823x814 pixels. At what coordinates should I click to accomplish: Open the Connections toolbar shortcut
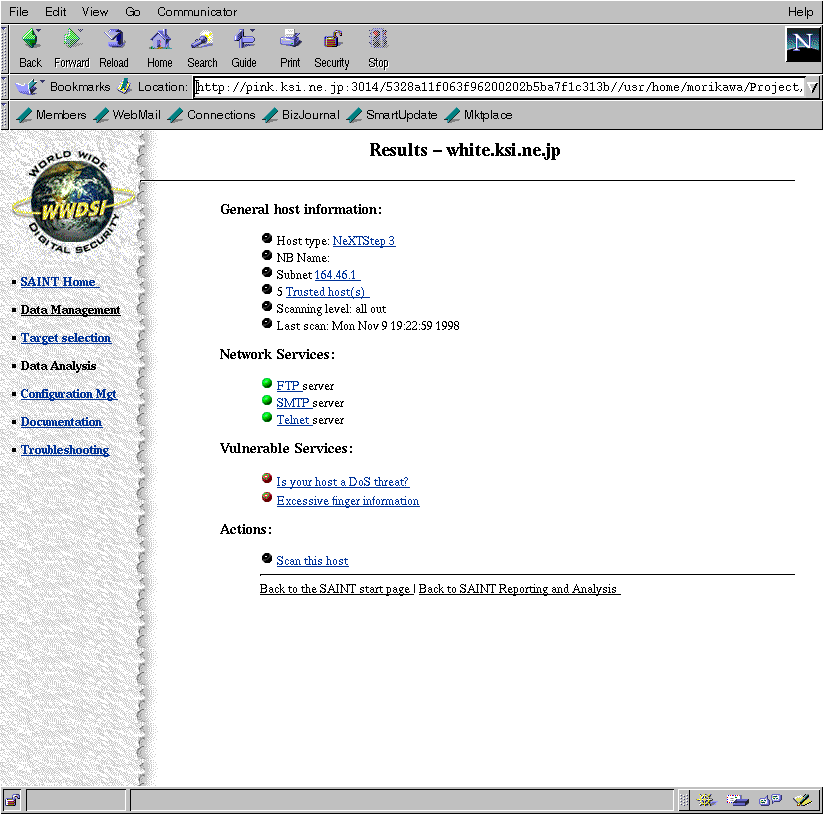[212, 115]
